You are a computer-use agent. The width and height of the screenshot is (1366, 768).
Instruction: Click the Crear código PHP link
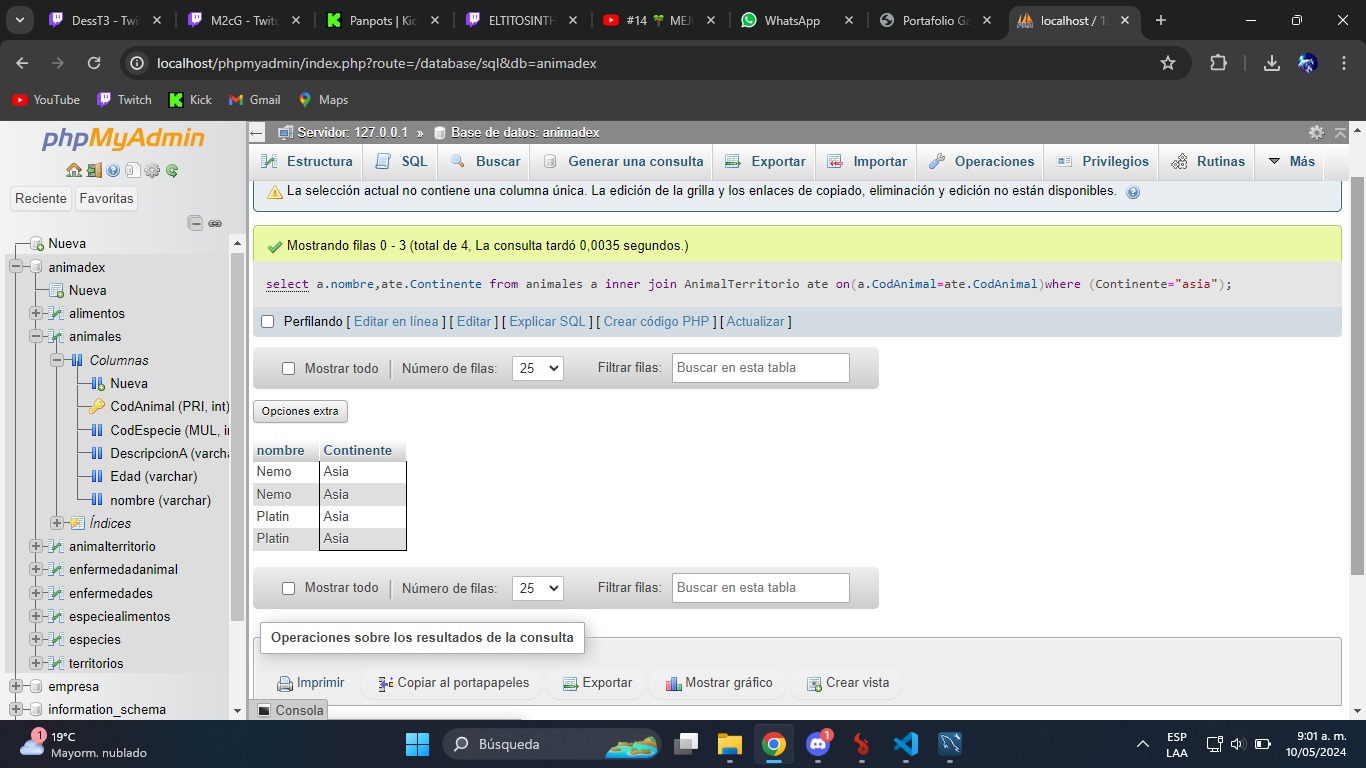(656, 321)
